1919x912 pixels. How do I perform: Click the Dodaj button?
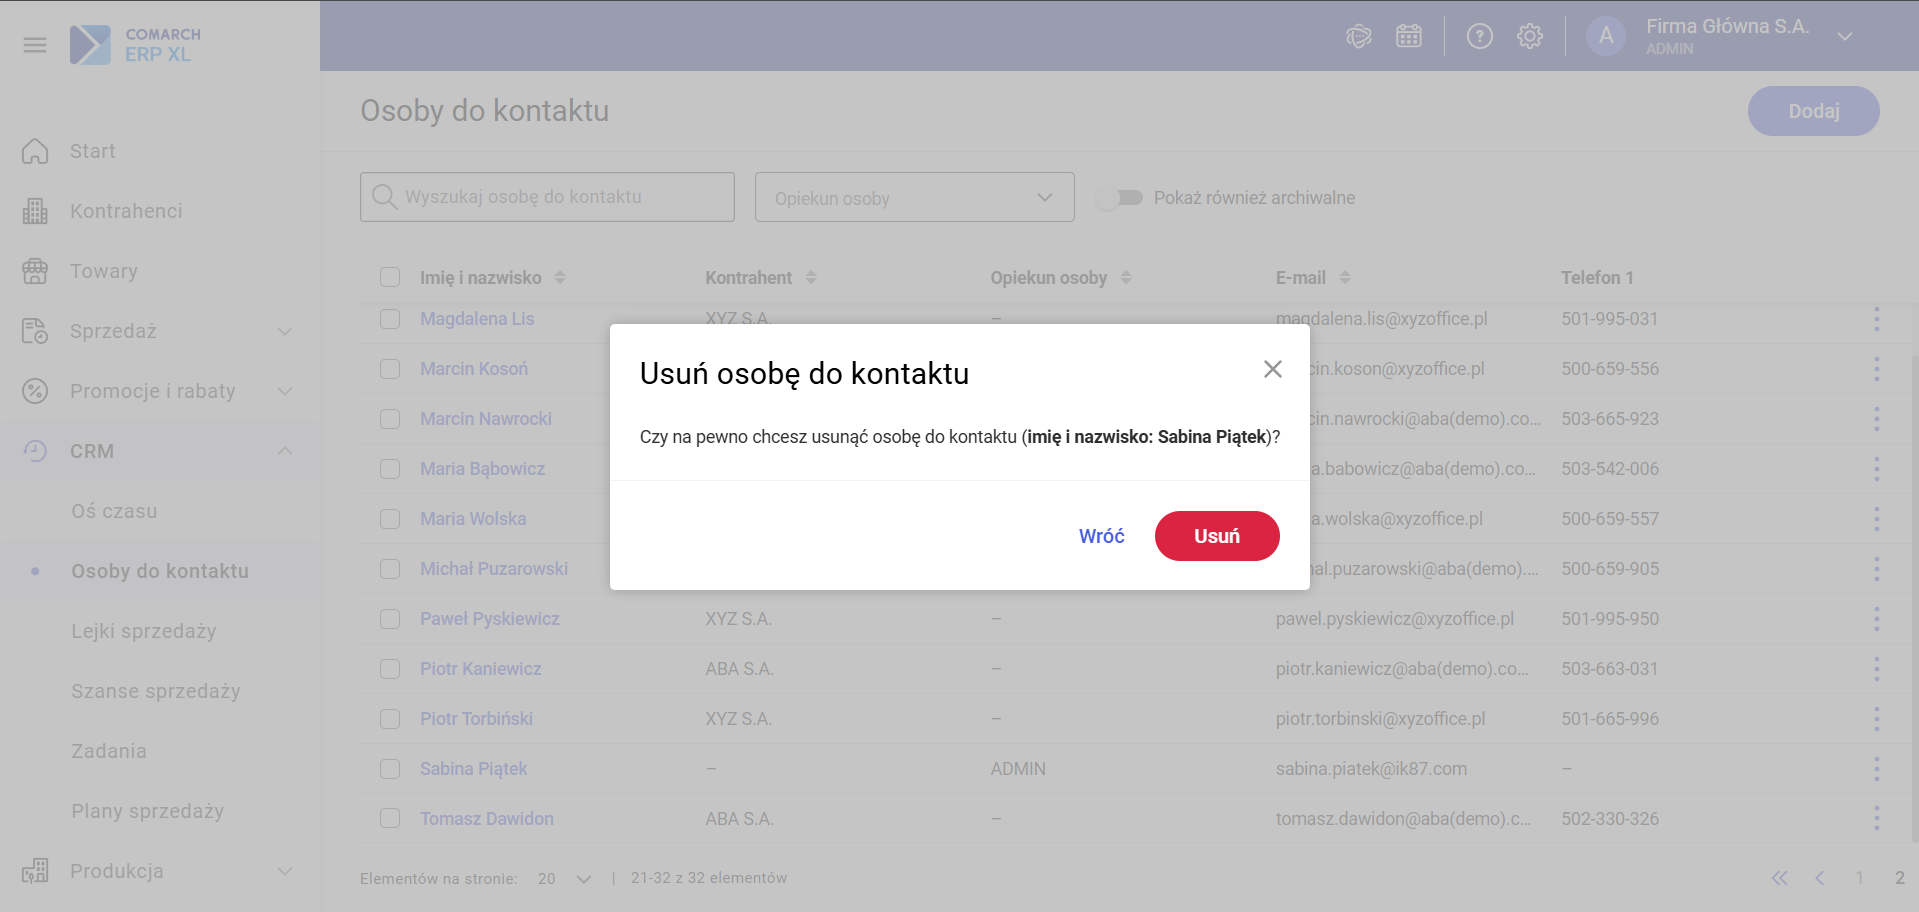click(1813, 111)
